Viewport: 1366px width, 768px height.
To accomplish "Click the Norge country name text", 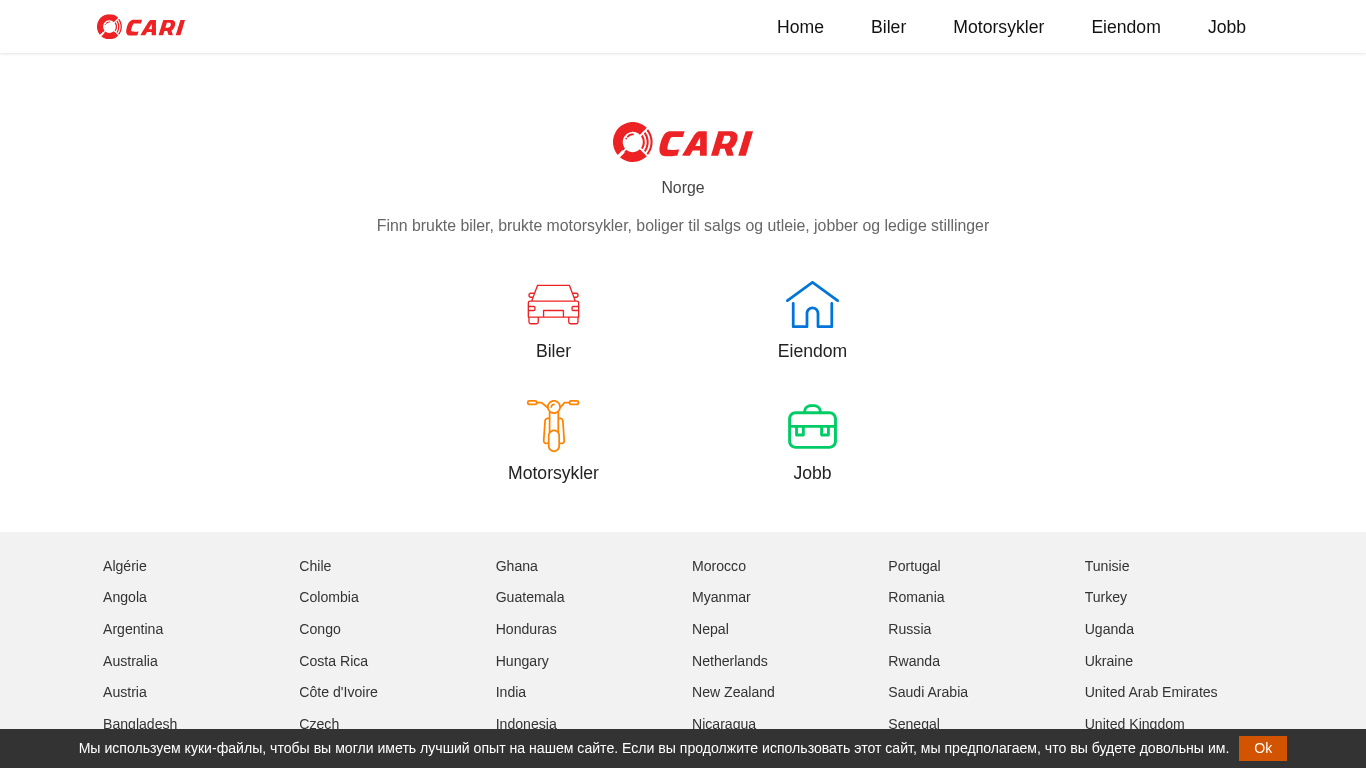I will click(683, 188).
